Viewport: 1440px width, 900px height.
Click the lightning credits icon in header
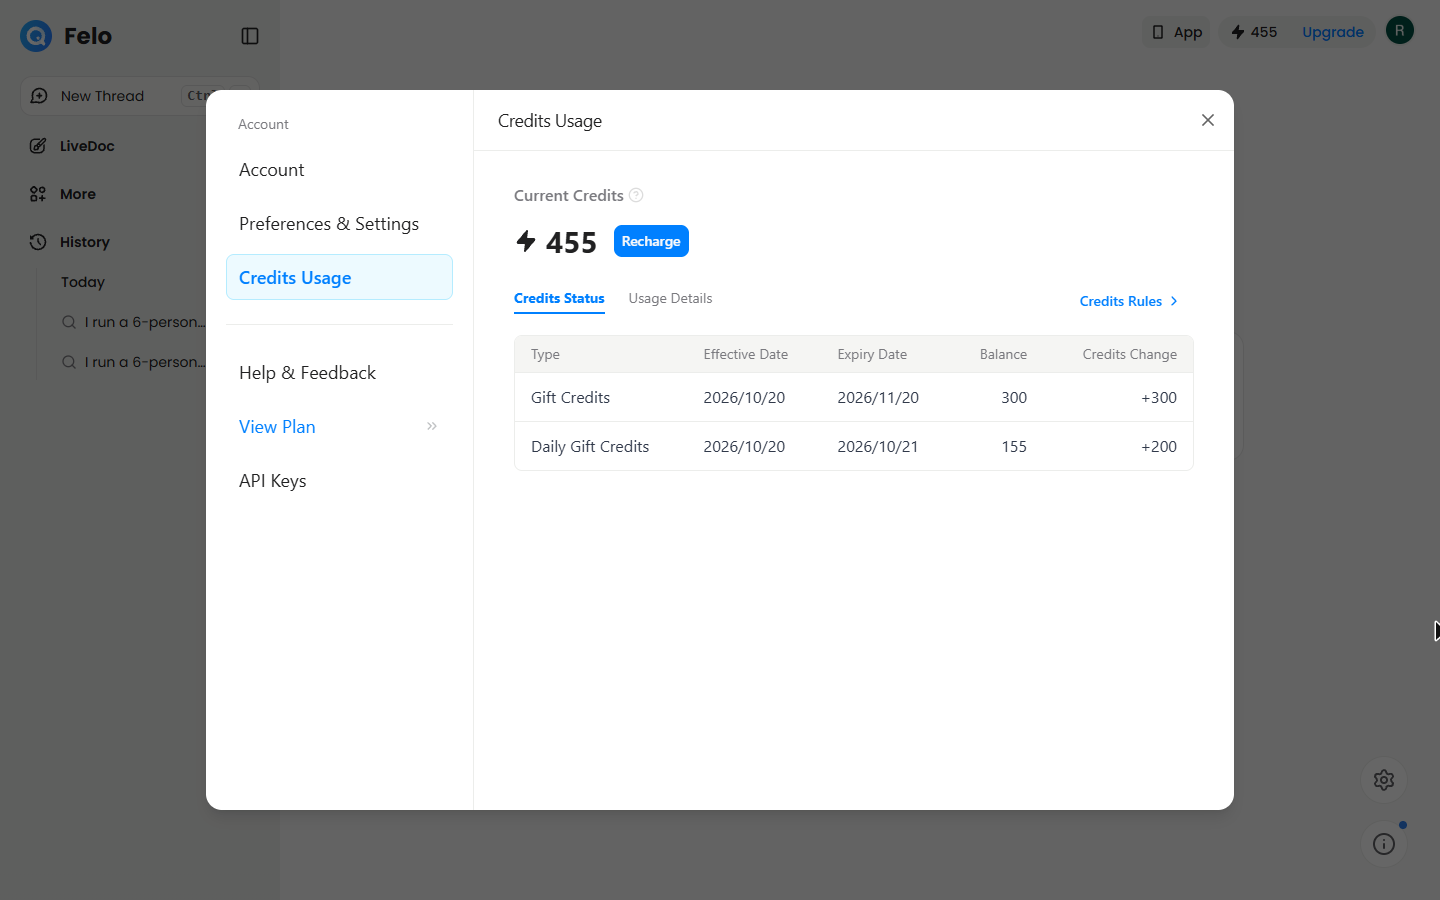click(1238, 32)
